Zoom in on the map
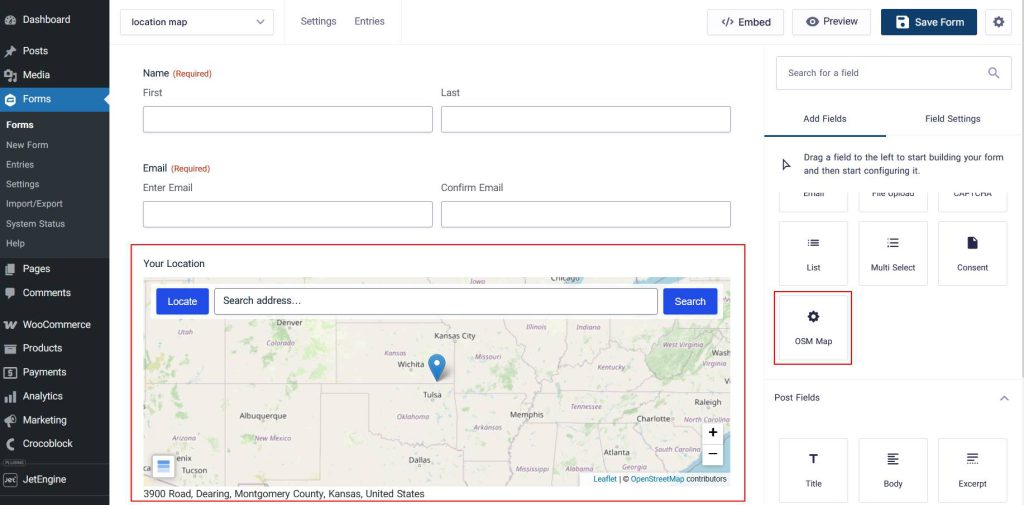The image size is (1024, 505). [x=712, y=432]
